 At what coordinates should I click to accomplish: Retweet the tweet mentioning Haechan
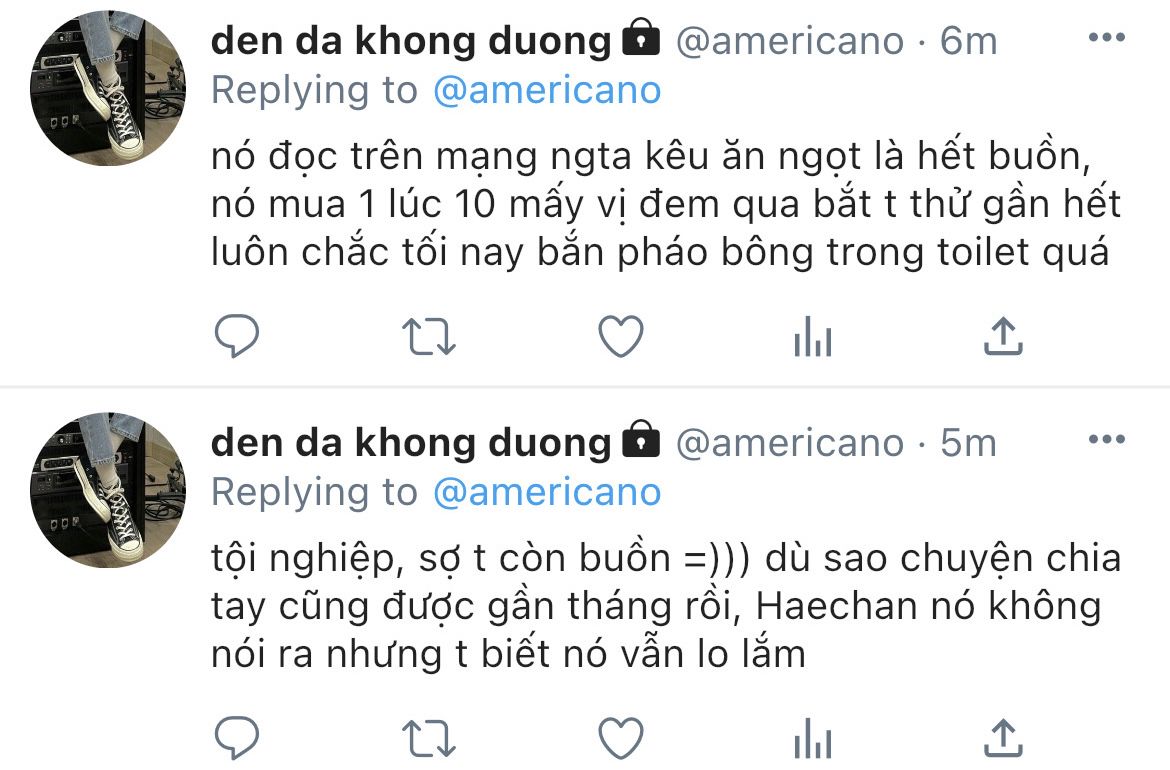point(428,739)
